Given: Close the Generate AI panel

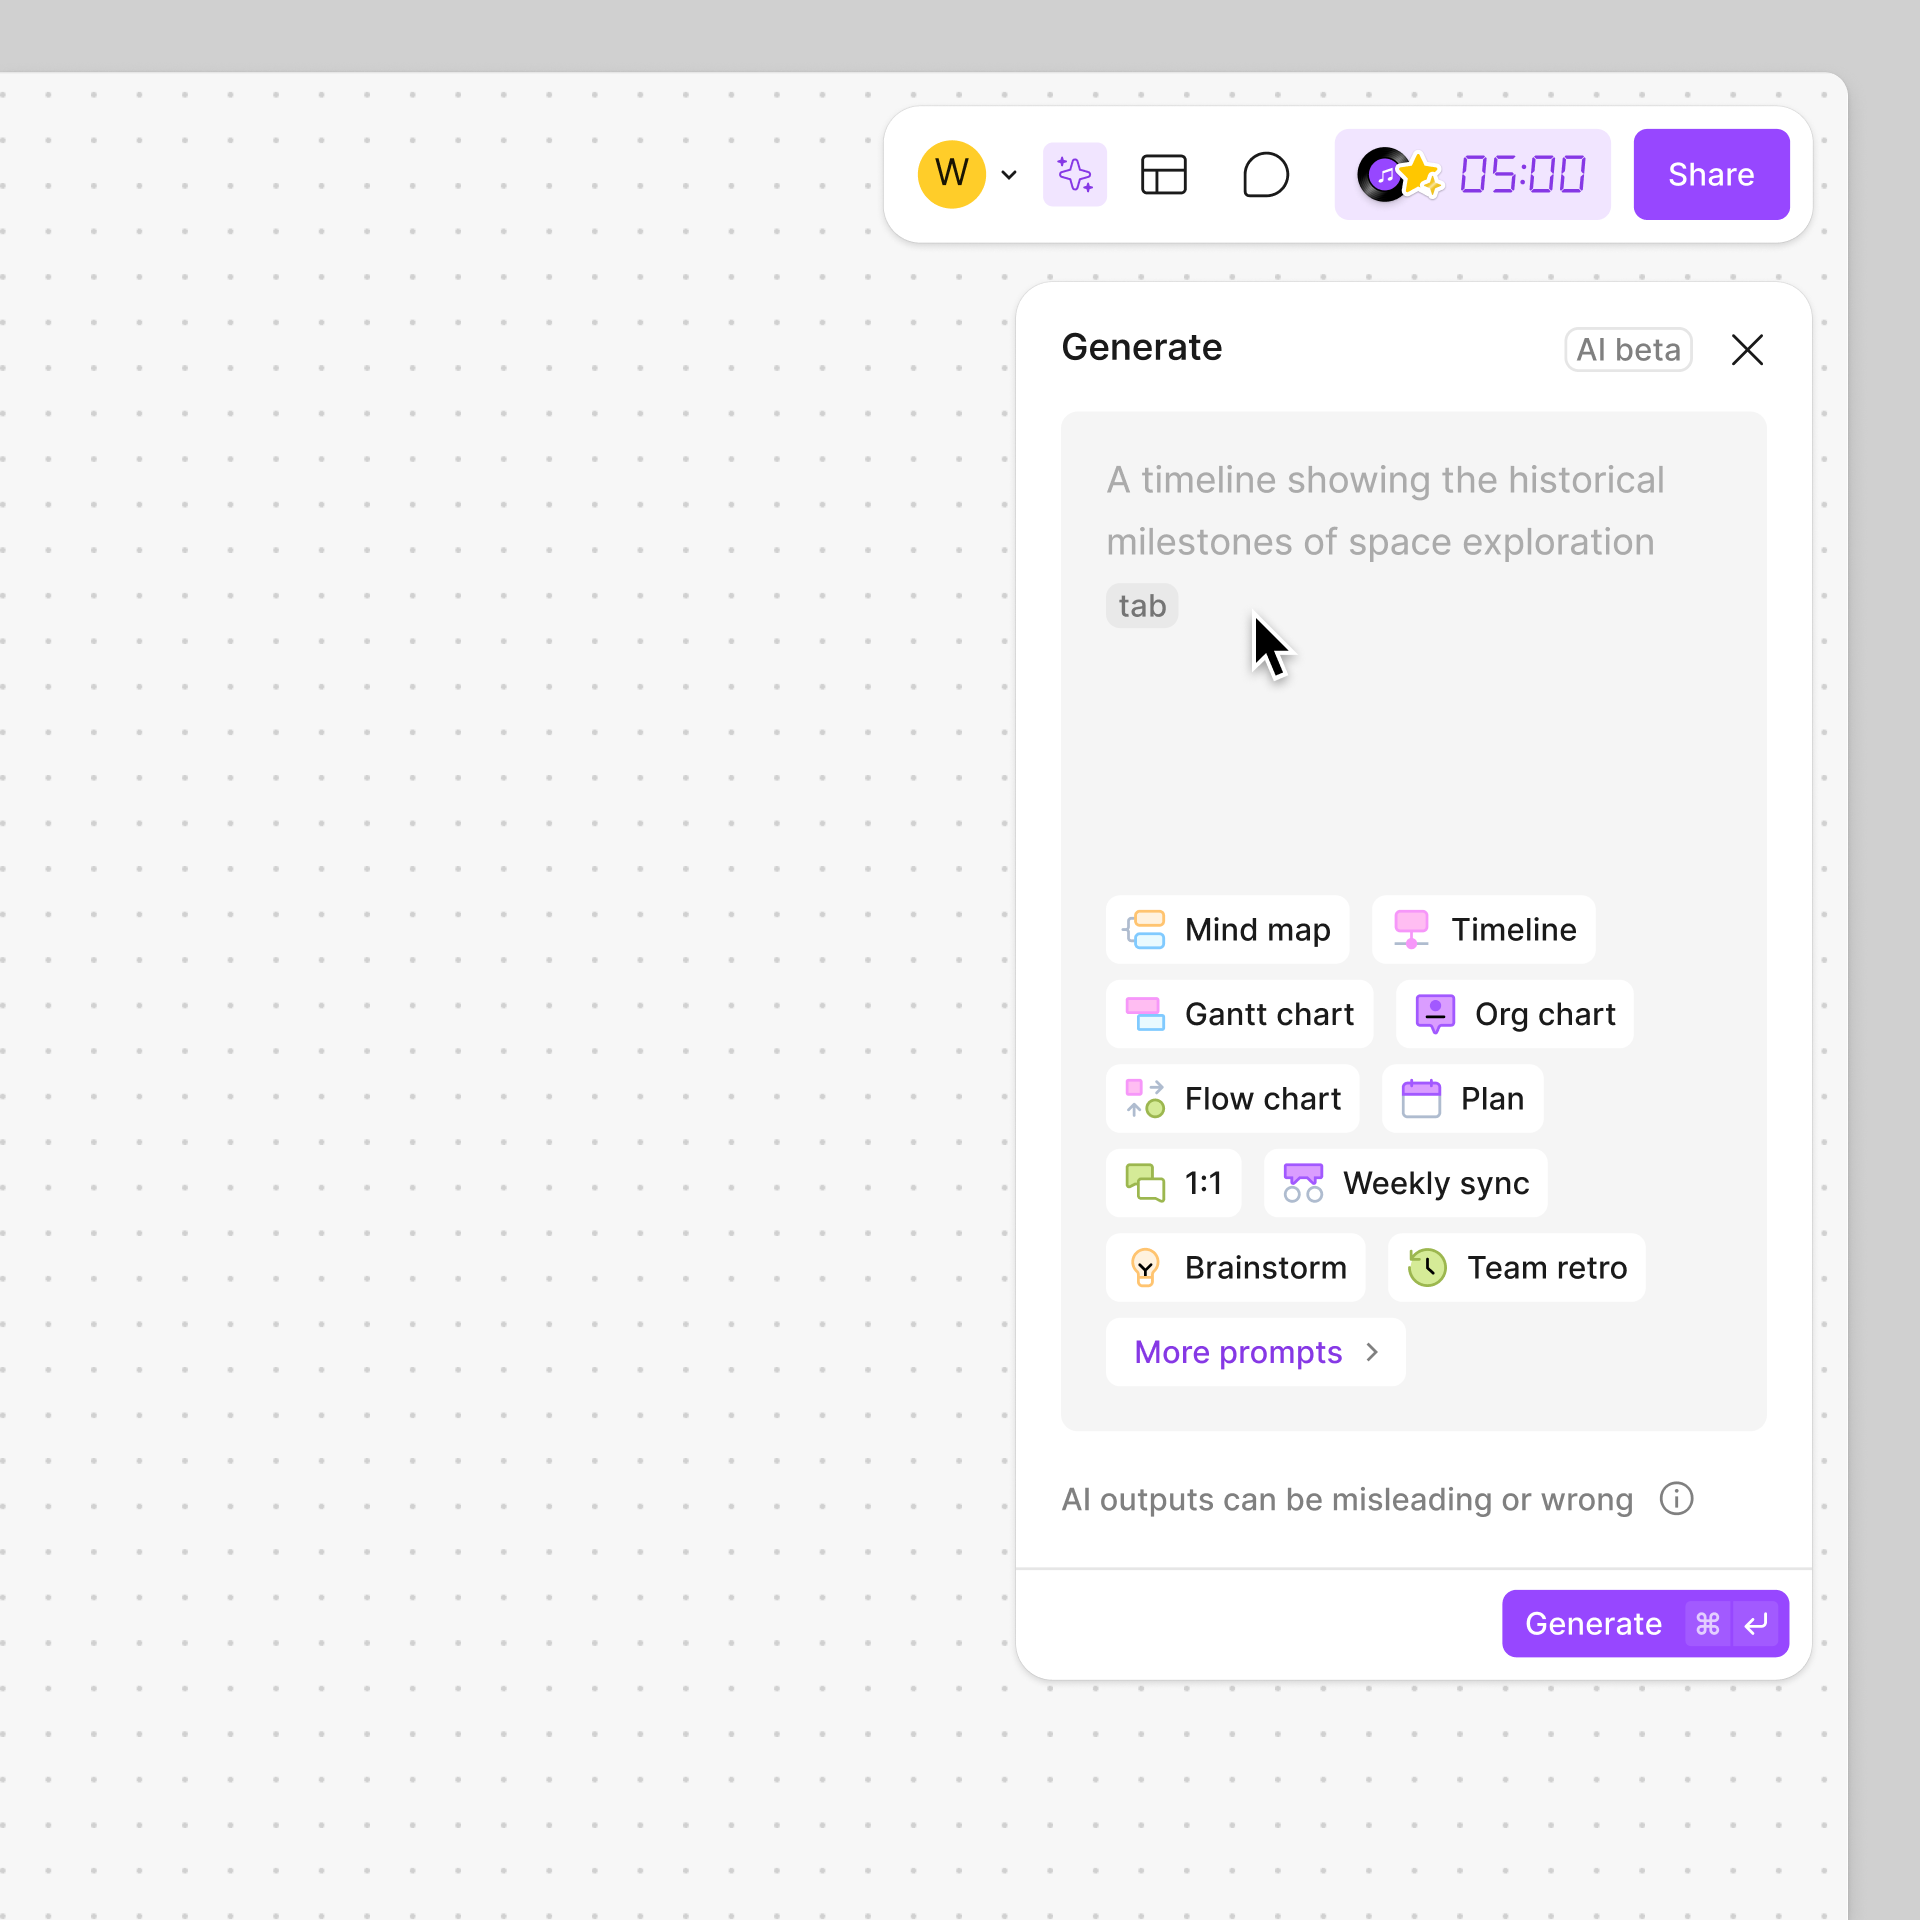Looking at the screenshot, I should [x=1748, y=348].
